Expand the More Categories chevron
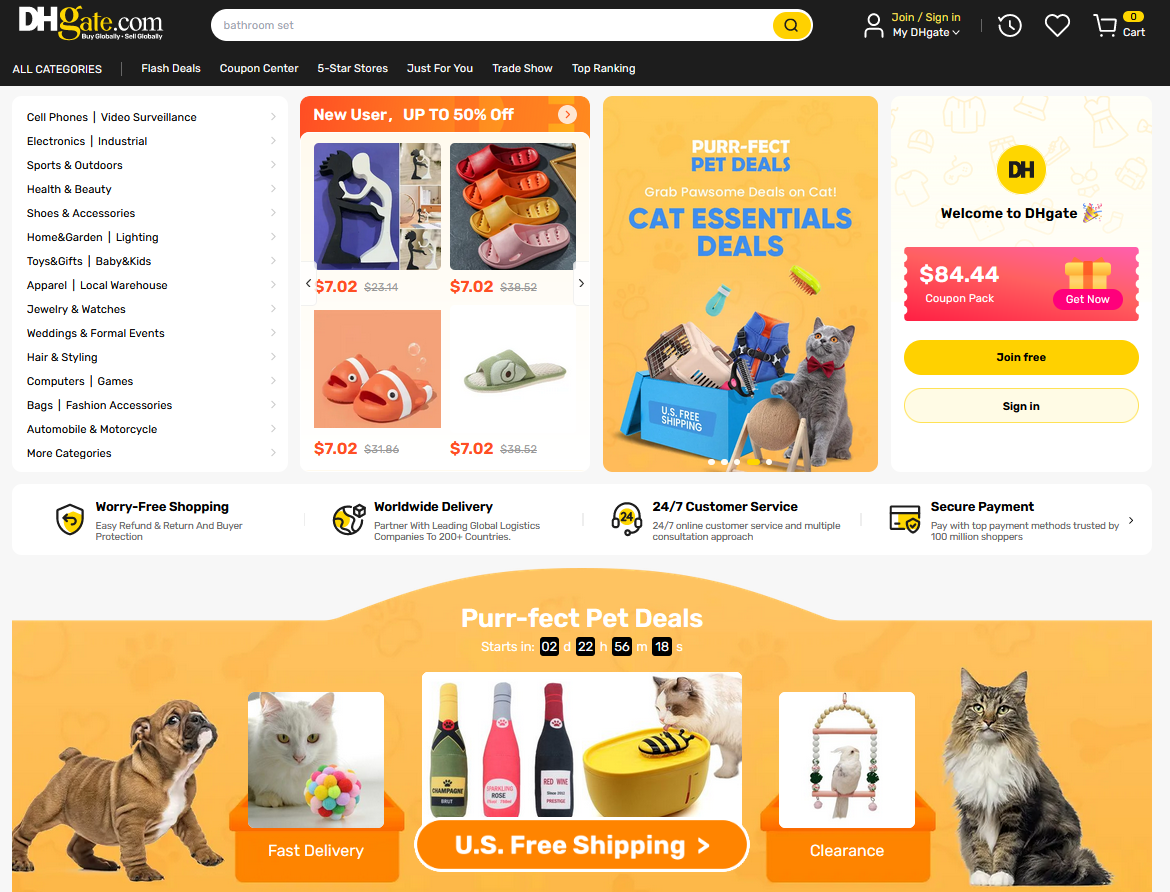Screen dimensions: 1170x892 click(x=273, y=452)
